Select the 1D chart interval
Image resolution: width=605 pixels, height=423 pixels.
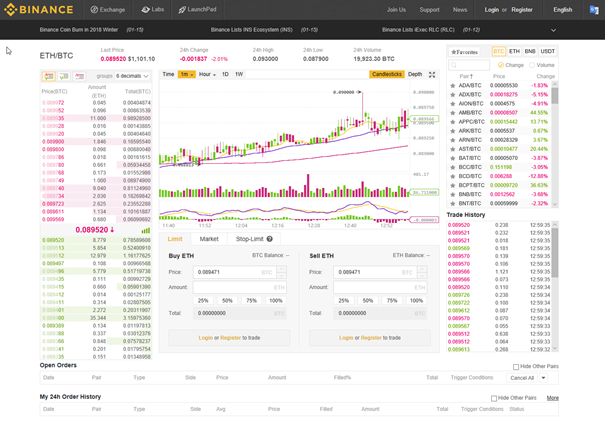coord(225,74)
